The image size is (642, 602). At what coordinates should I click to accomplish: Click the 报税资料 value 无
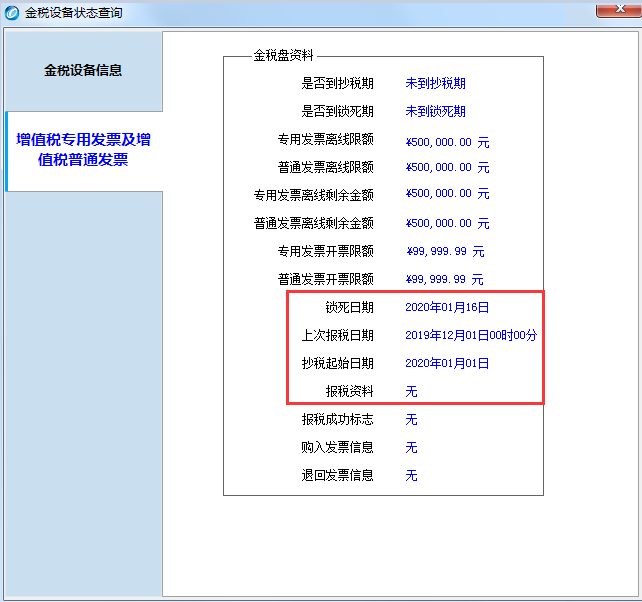tap(411, 392)
